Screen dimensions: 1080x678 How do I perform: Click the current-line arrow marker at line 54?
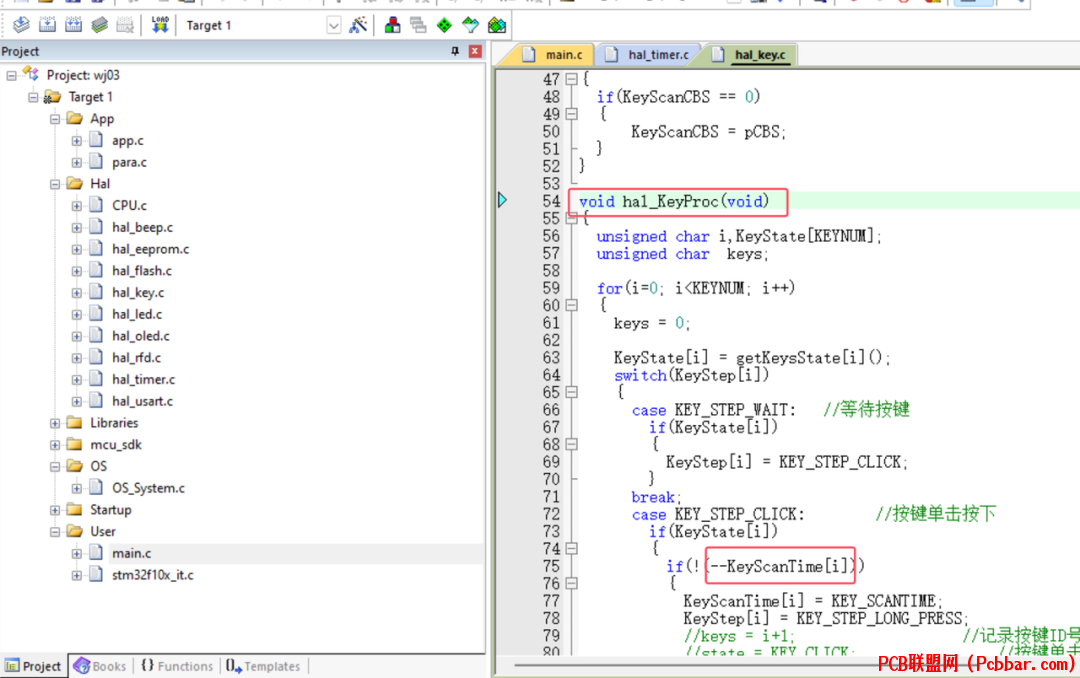[502, 200]
